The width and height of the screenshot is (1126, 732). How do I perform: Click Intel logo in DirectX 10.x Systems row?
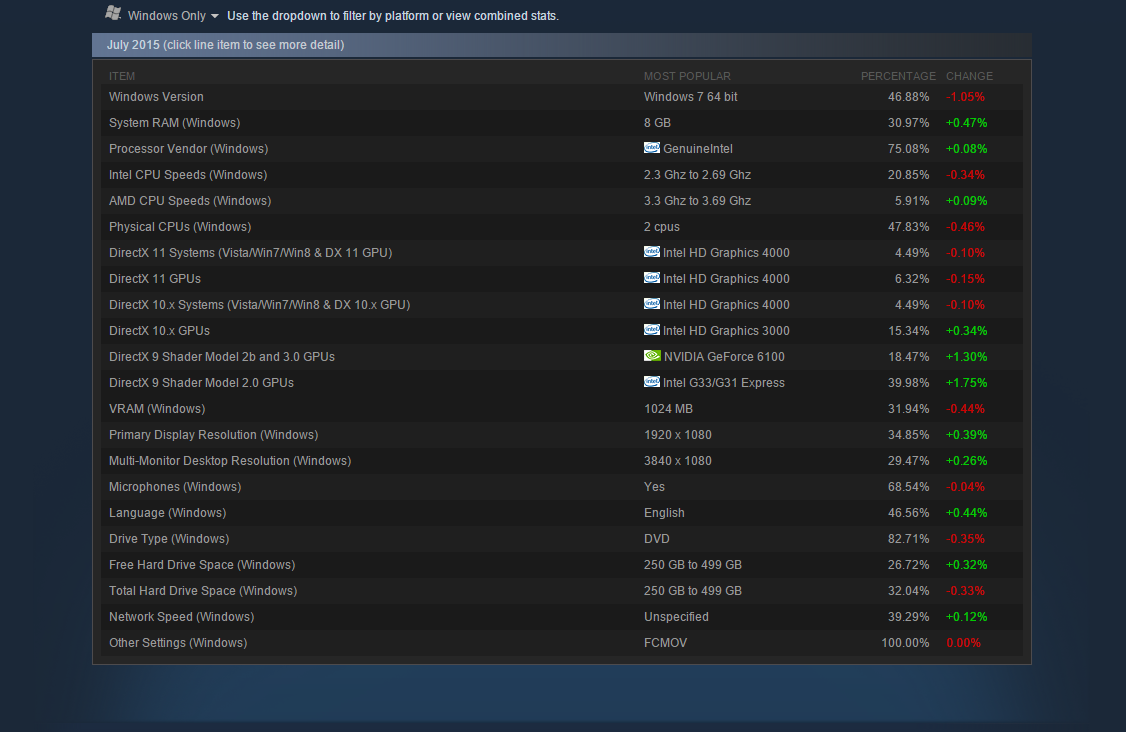pos(651,303)
